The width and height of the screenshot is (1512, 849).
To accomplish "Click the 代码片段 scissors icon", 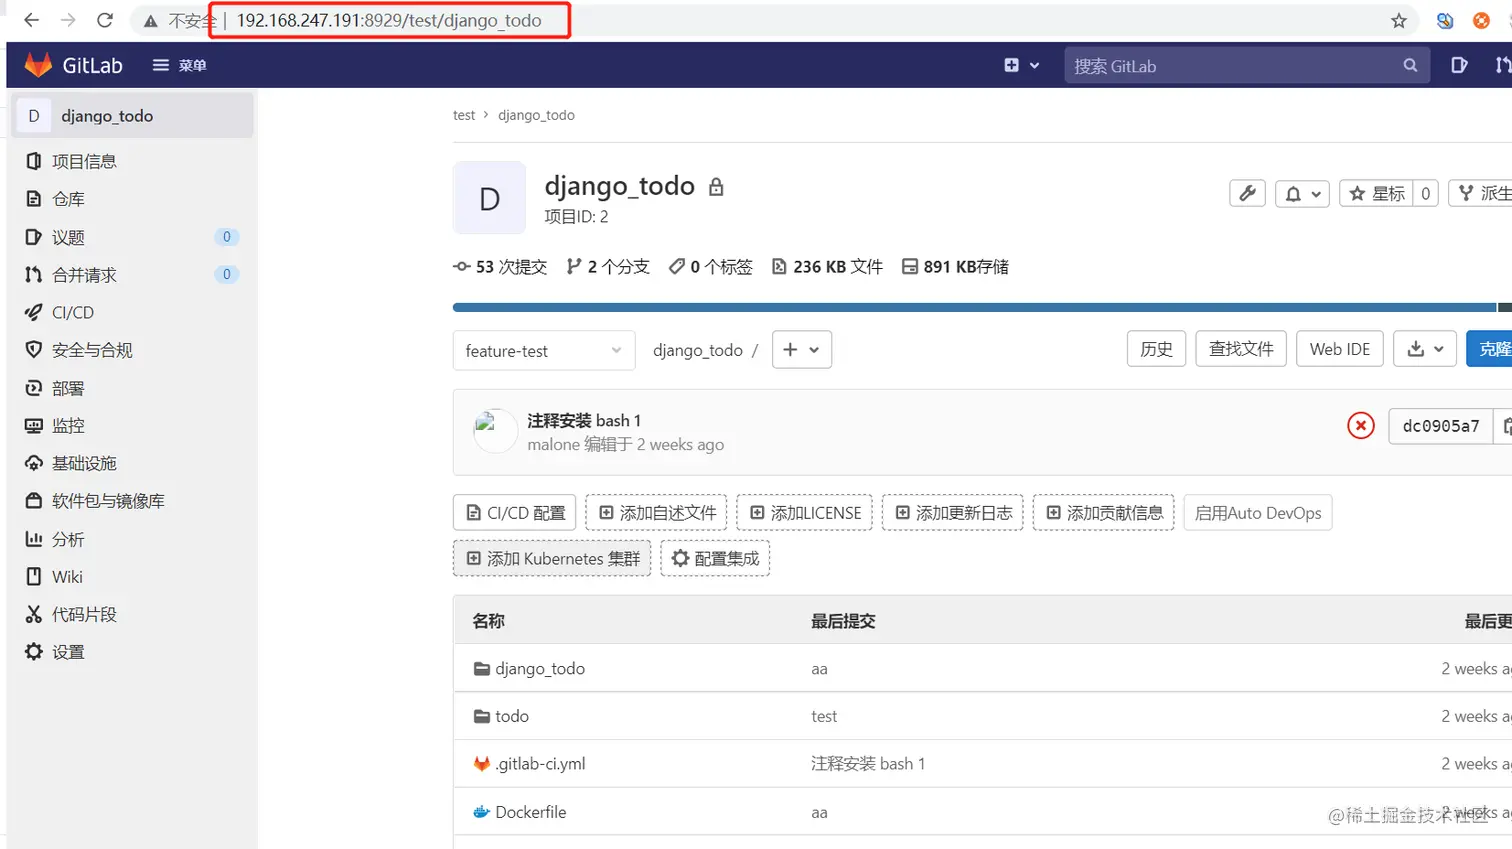I will pyautogui.click(x=34, y=614).
